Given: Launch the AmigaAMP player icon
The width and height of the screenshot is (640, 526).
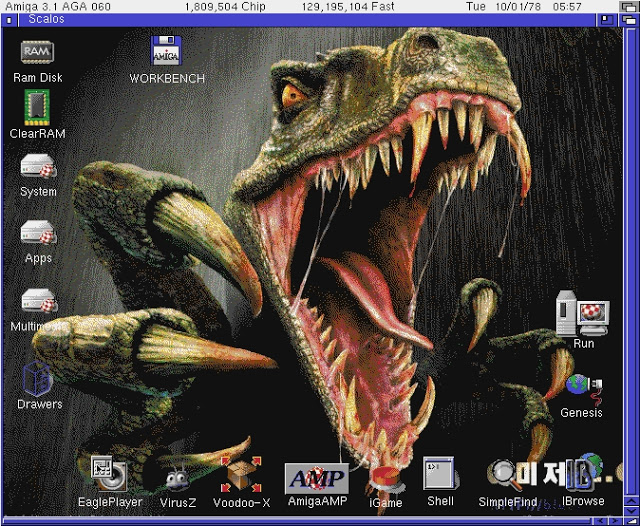Looking at the screenshot, I should pos(317,478).
